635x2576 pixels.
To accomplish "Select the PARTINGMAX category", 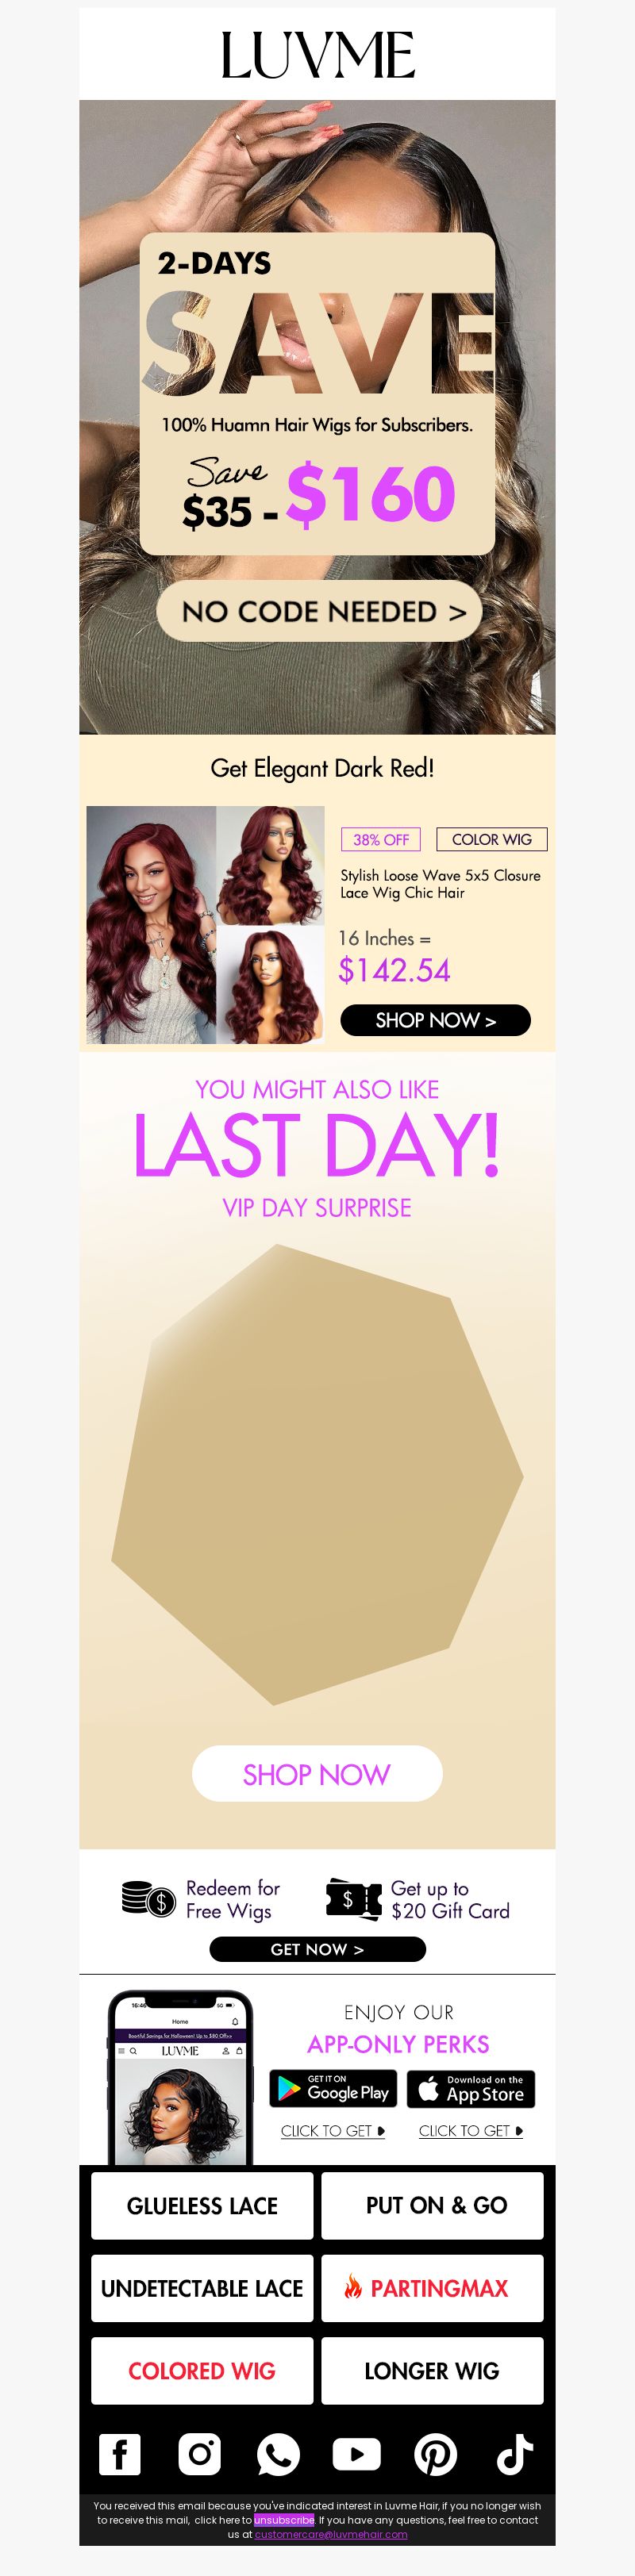I will [x=432, y=2288].
